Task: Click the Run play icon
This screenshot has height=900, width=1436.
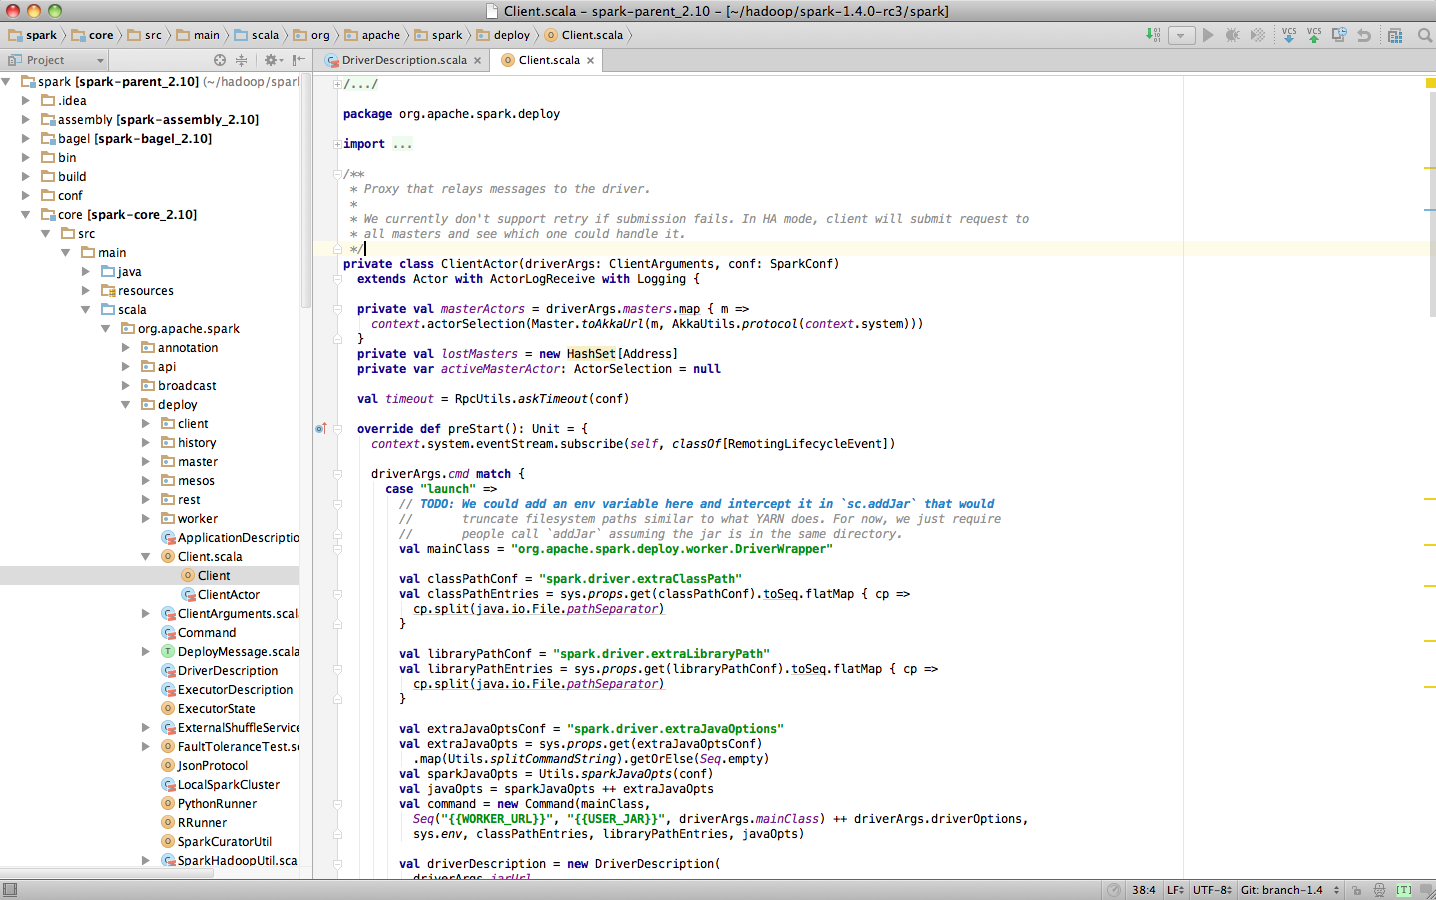Action: [1208, 35]
